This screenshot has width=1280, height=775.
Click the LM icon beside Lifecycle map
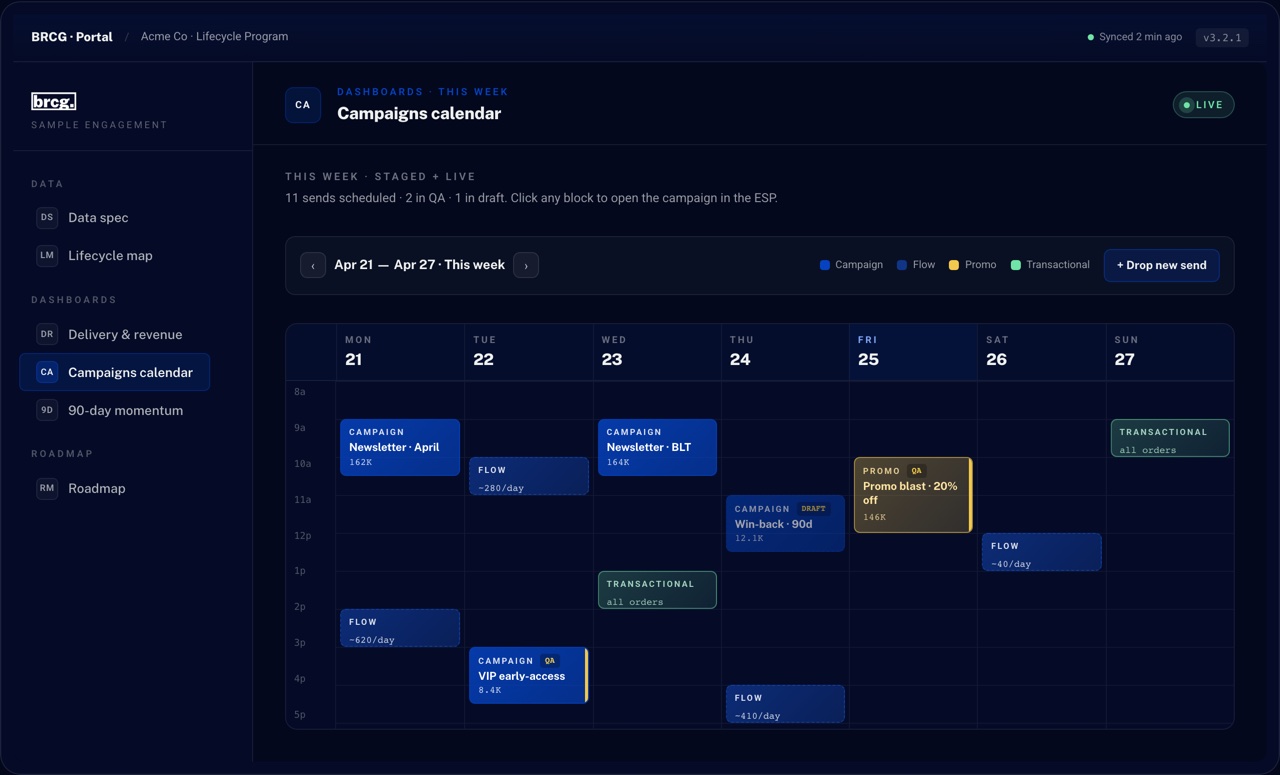pos(47,255)
